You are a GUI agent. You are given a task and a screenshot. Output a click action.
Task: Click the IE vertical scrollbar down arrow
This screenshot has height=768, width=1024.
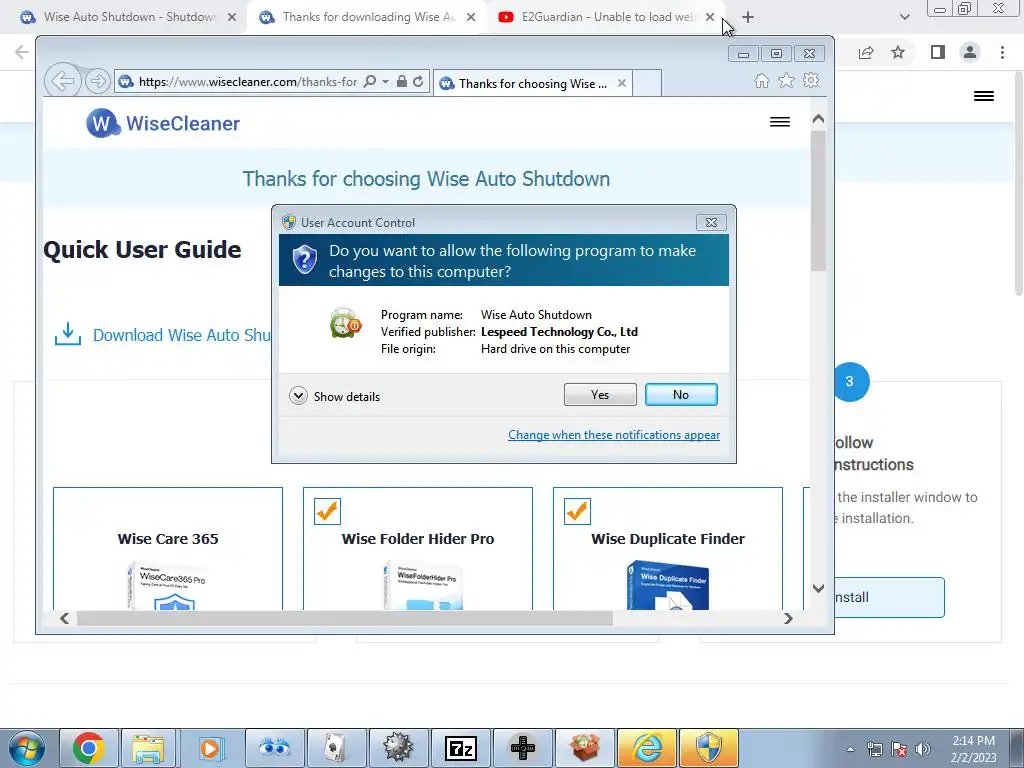click(x=818, y=588)
